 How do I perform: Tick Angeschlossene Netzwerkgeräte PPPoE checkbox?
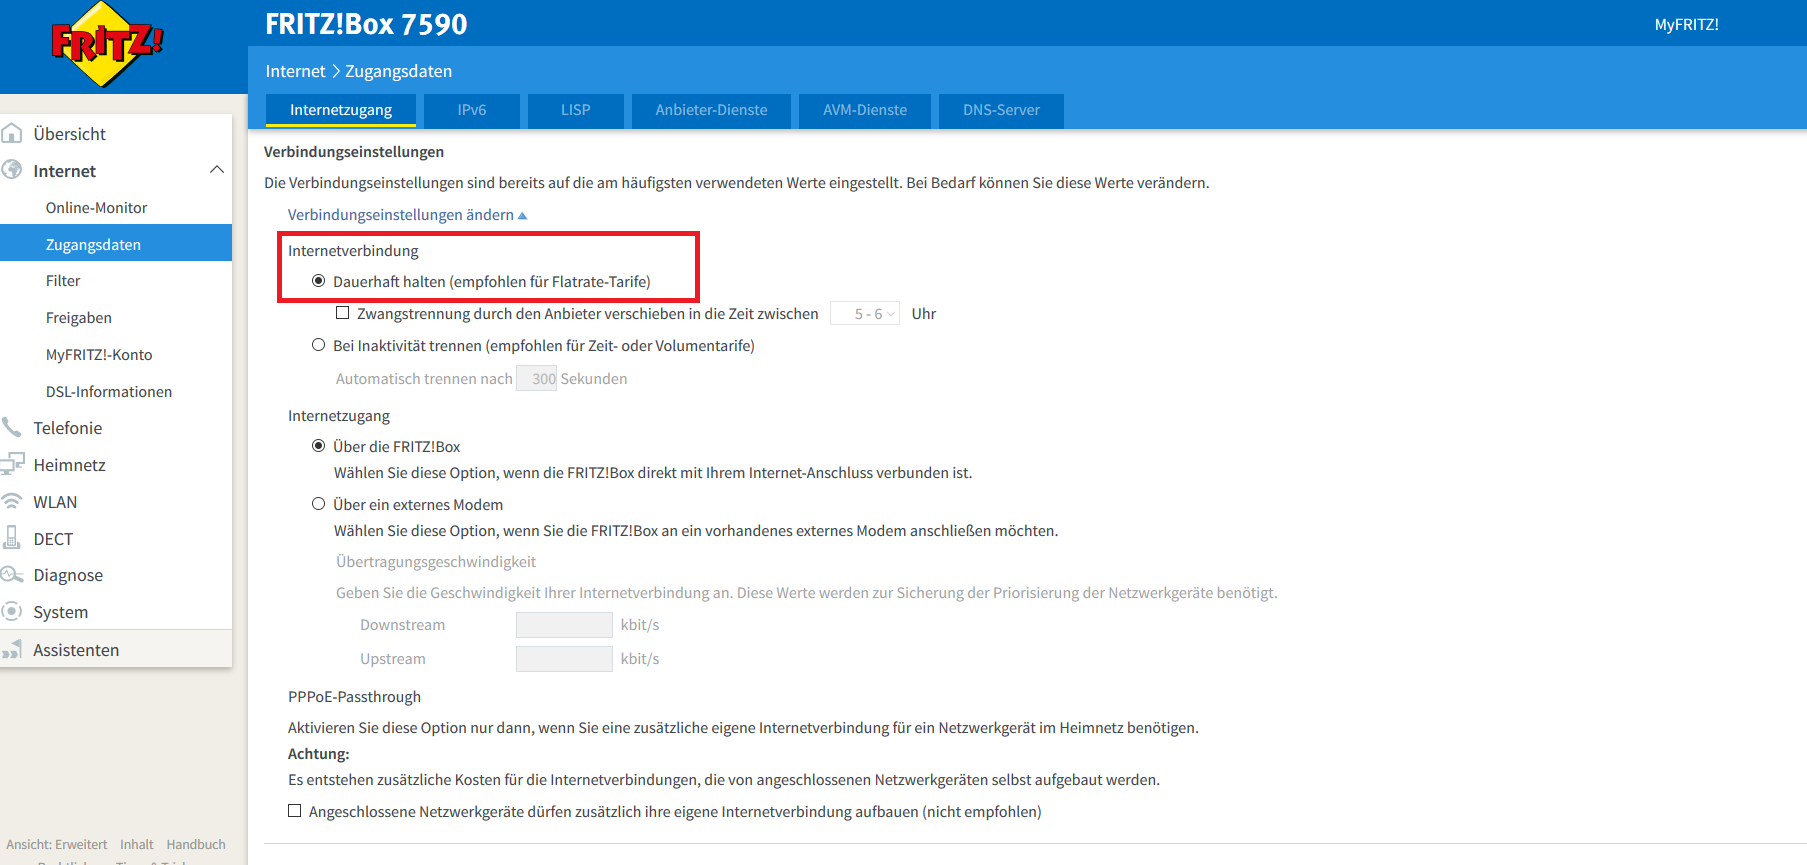[295, 811]
